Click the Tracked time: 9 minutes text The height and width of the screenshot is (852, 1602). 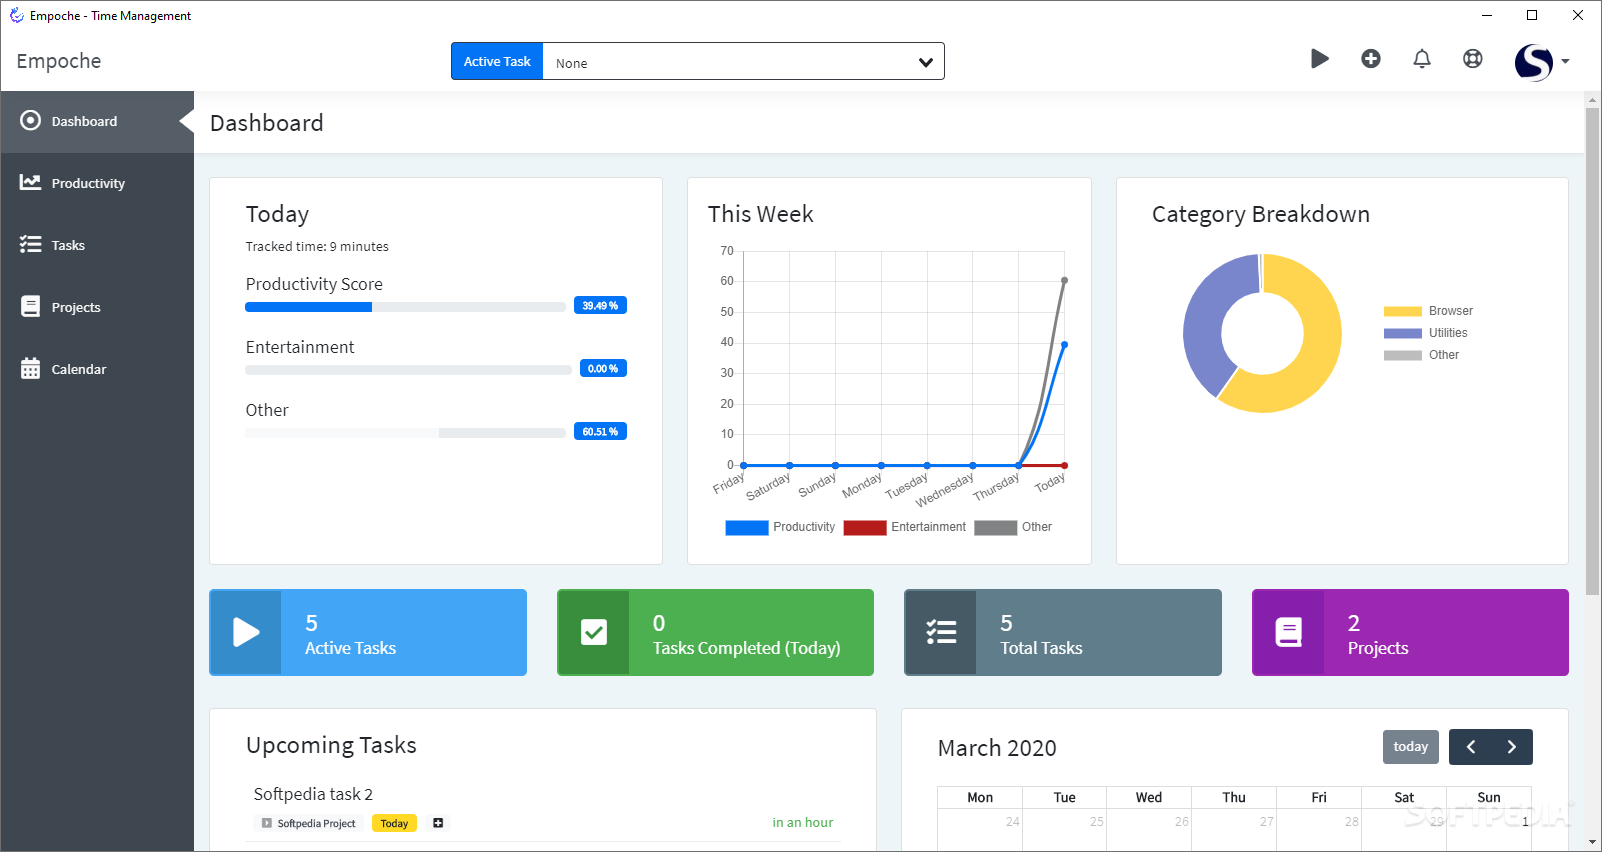[317, 247]
